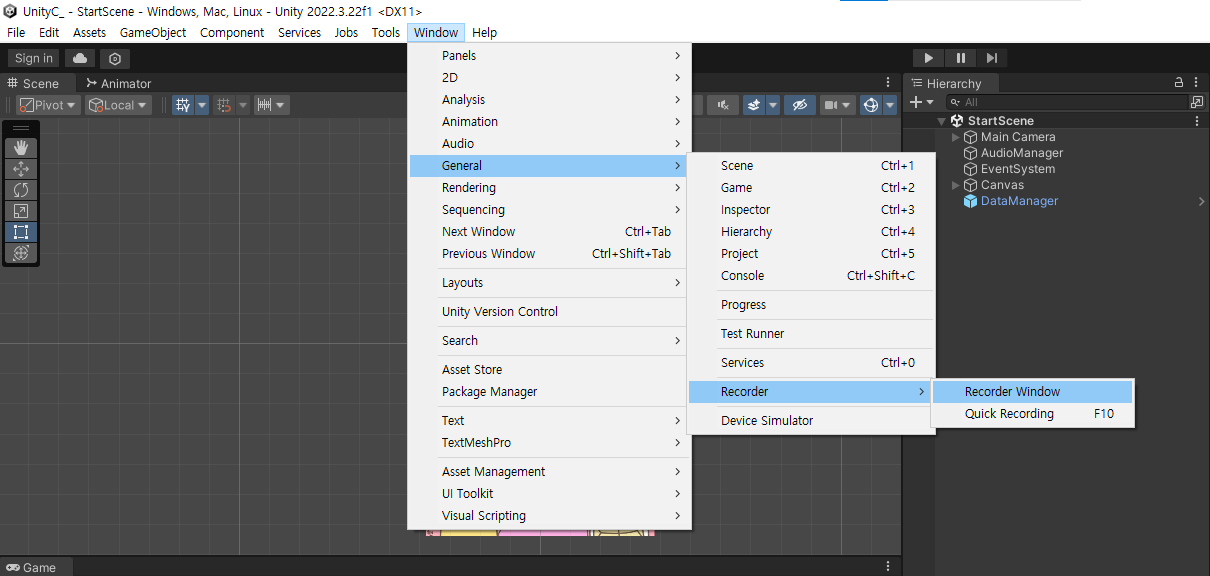Select the Rect transform tool
Viewport: 1210px width, 576px height.
pyautogui.click(x=21, y=232)
